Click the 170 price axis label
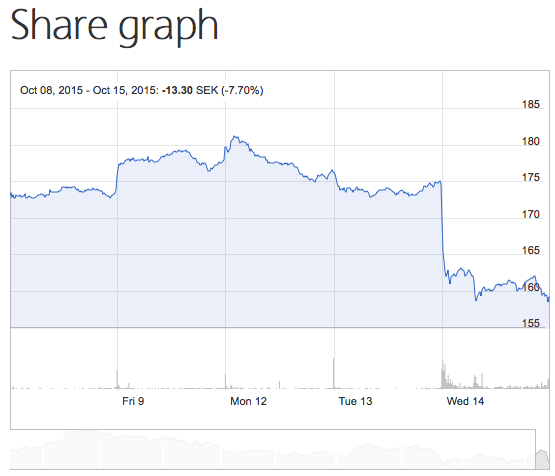The width and height of the screenshot is (555, 476). point(531,214)
